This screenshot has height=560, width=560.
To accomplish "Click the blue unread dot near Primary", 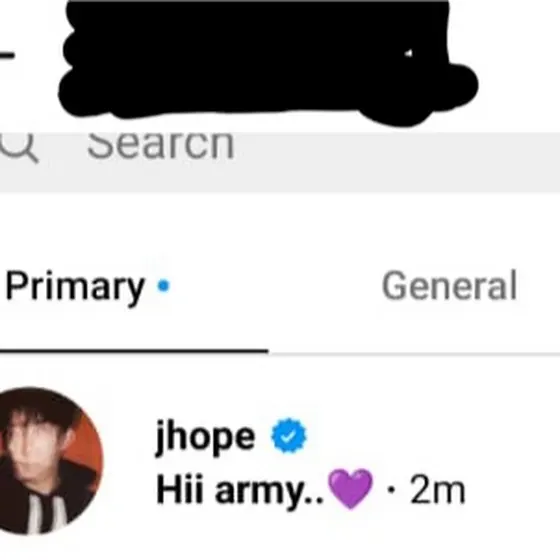I will 164,286.
